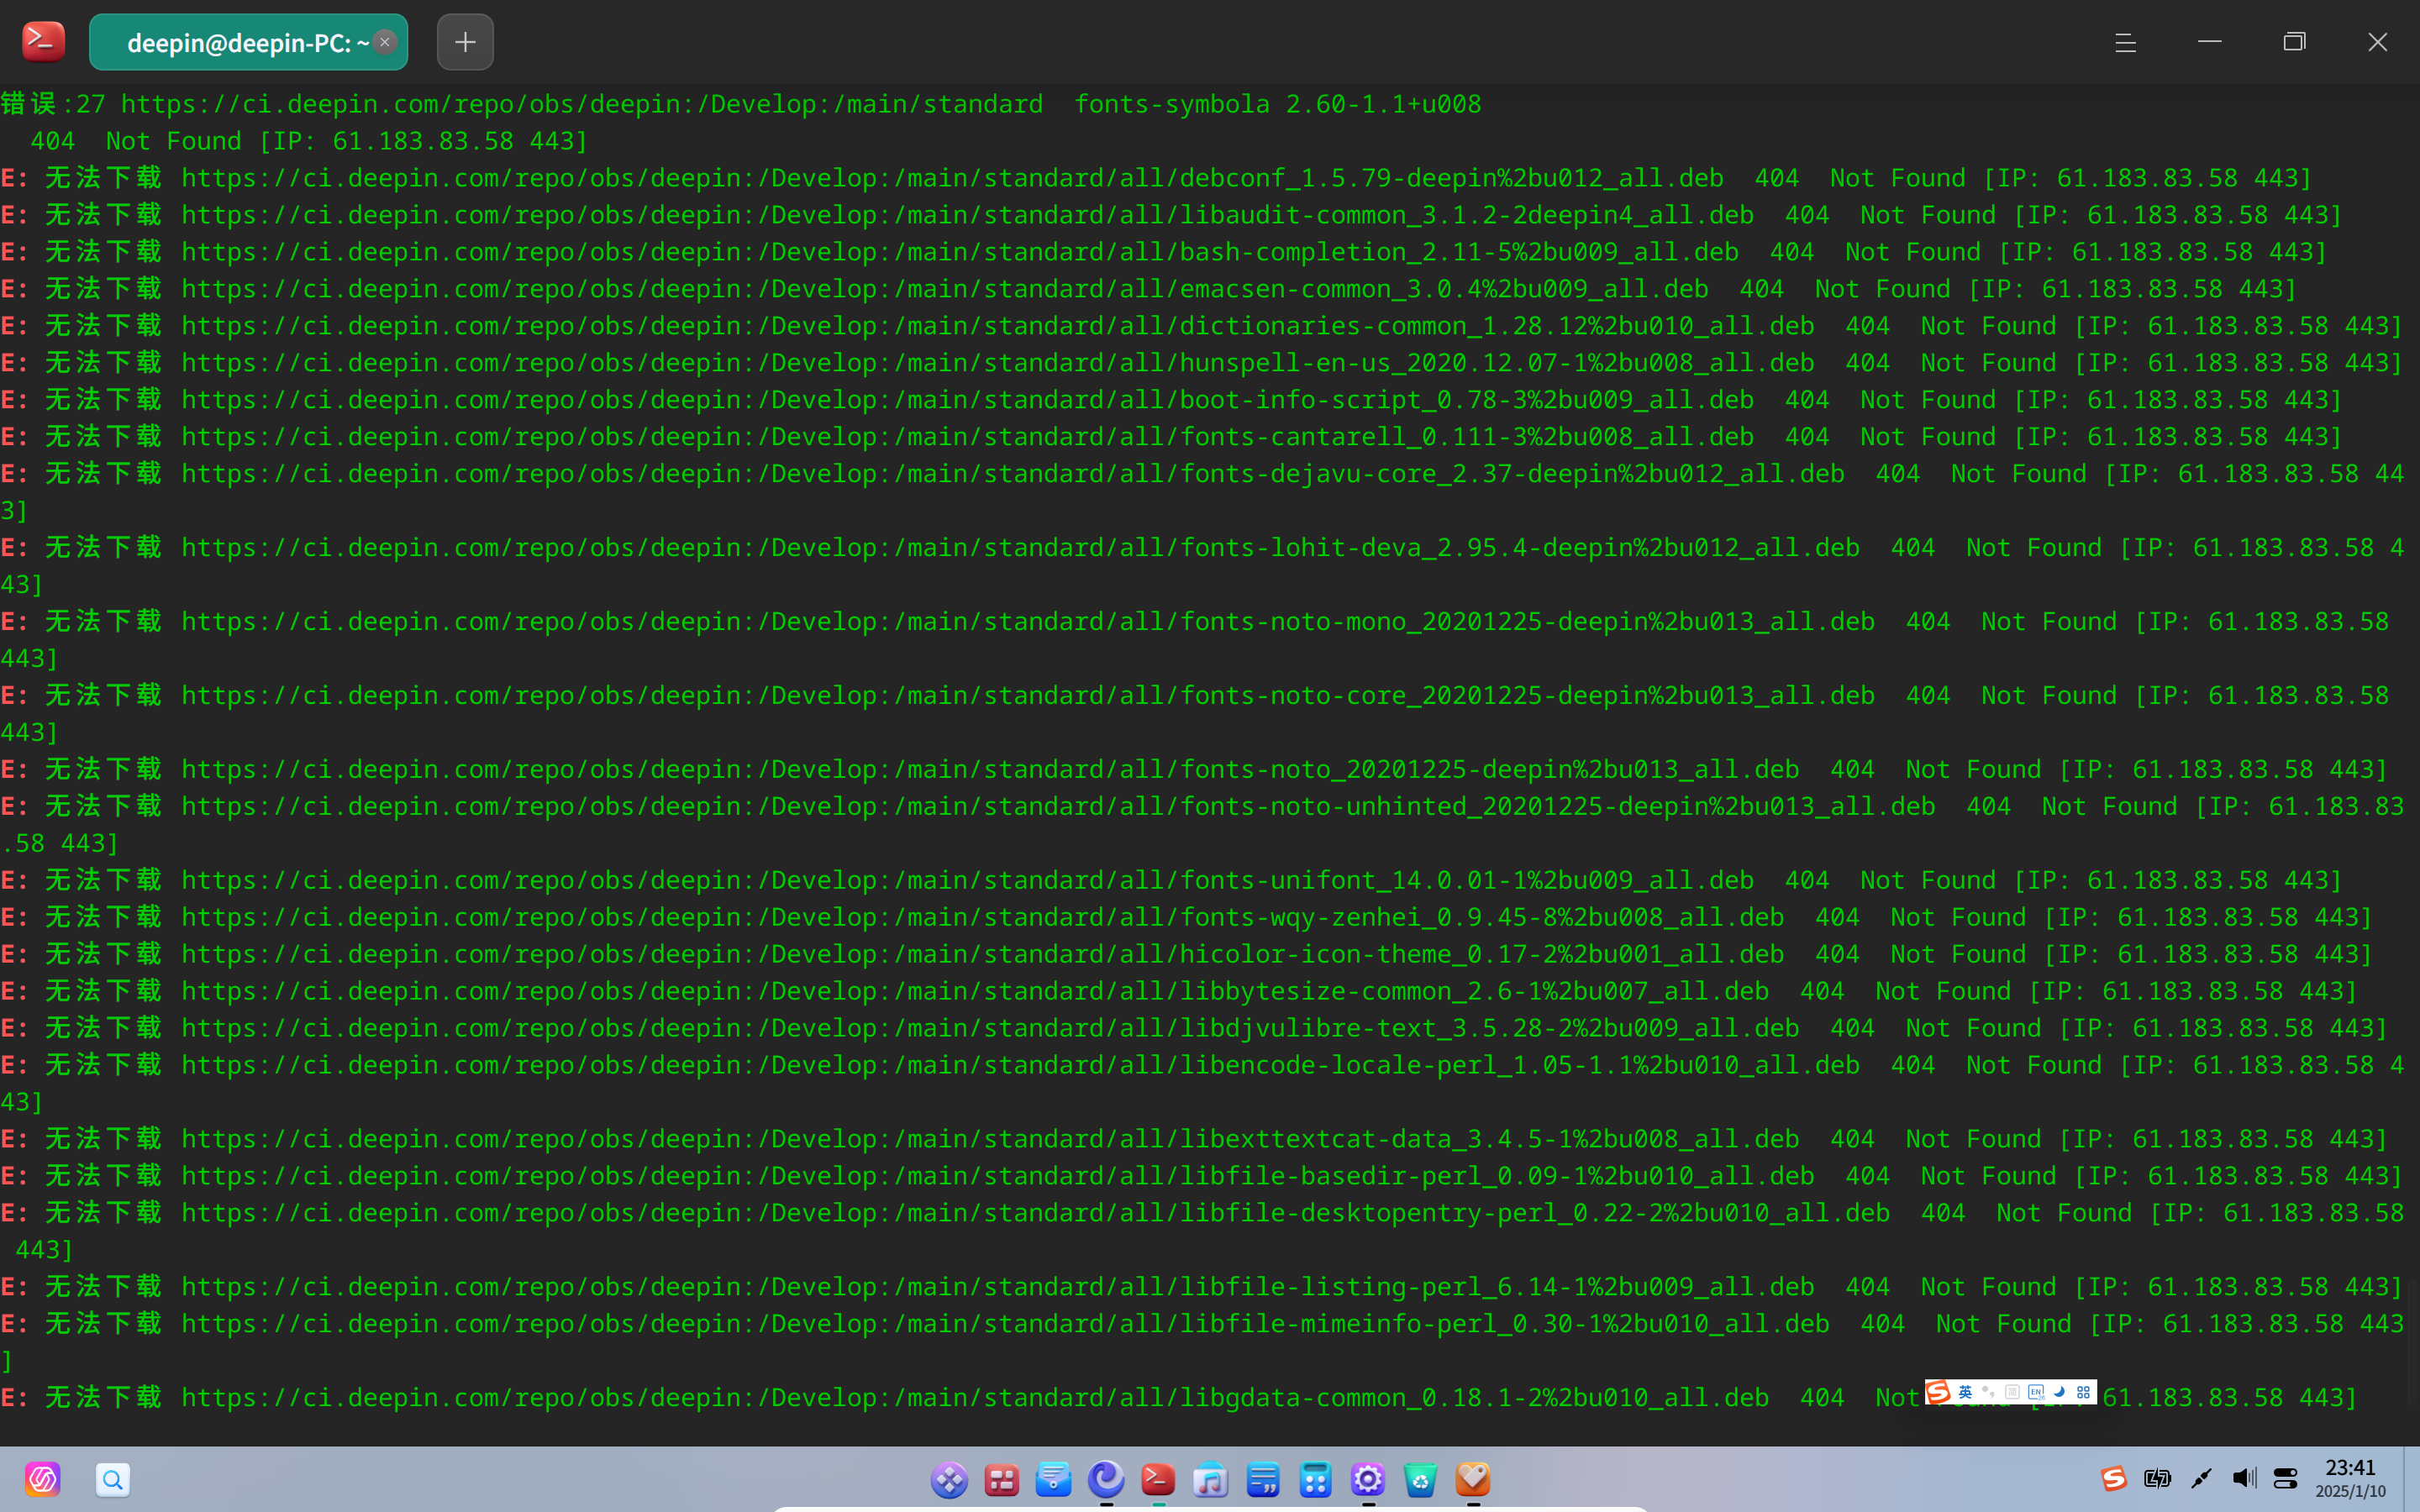2420x1512 pixels.
Task: Click the Sogou input tray icon
Action: tap(2113, 1478)
